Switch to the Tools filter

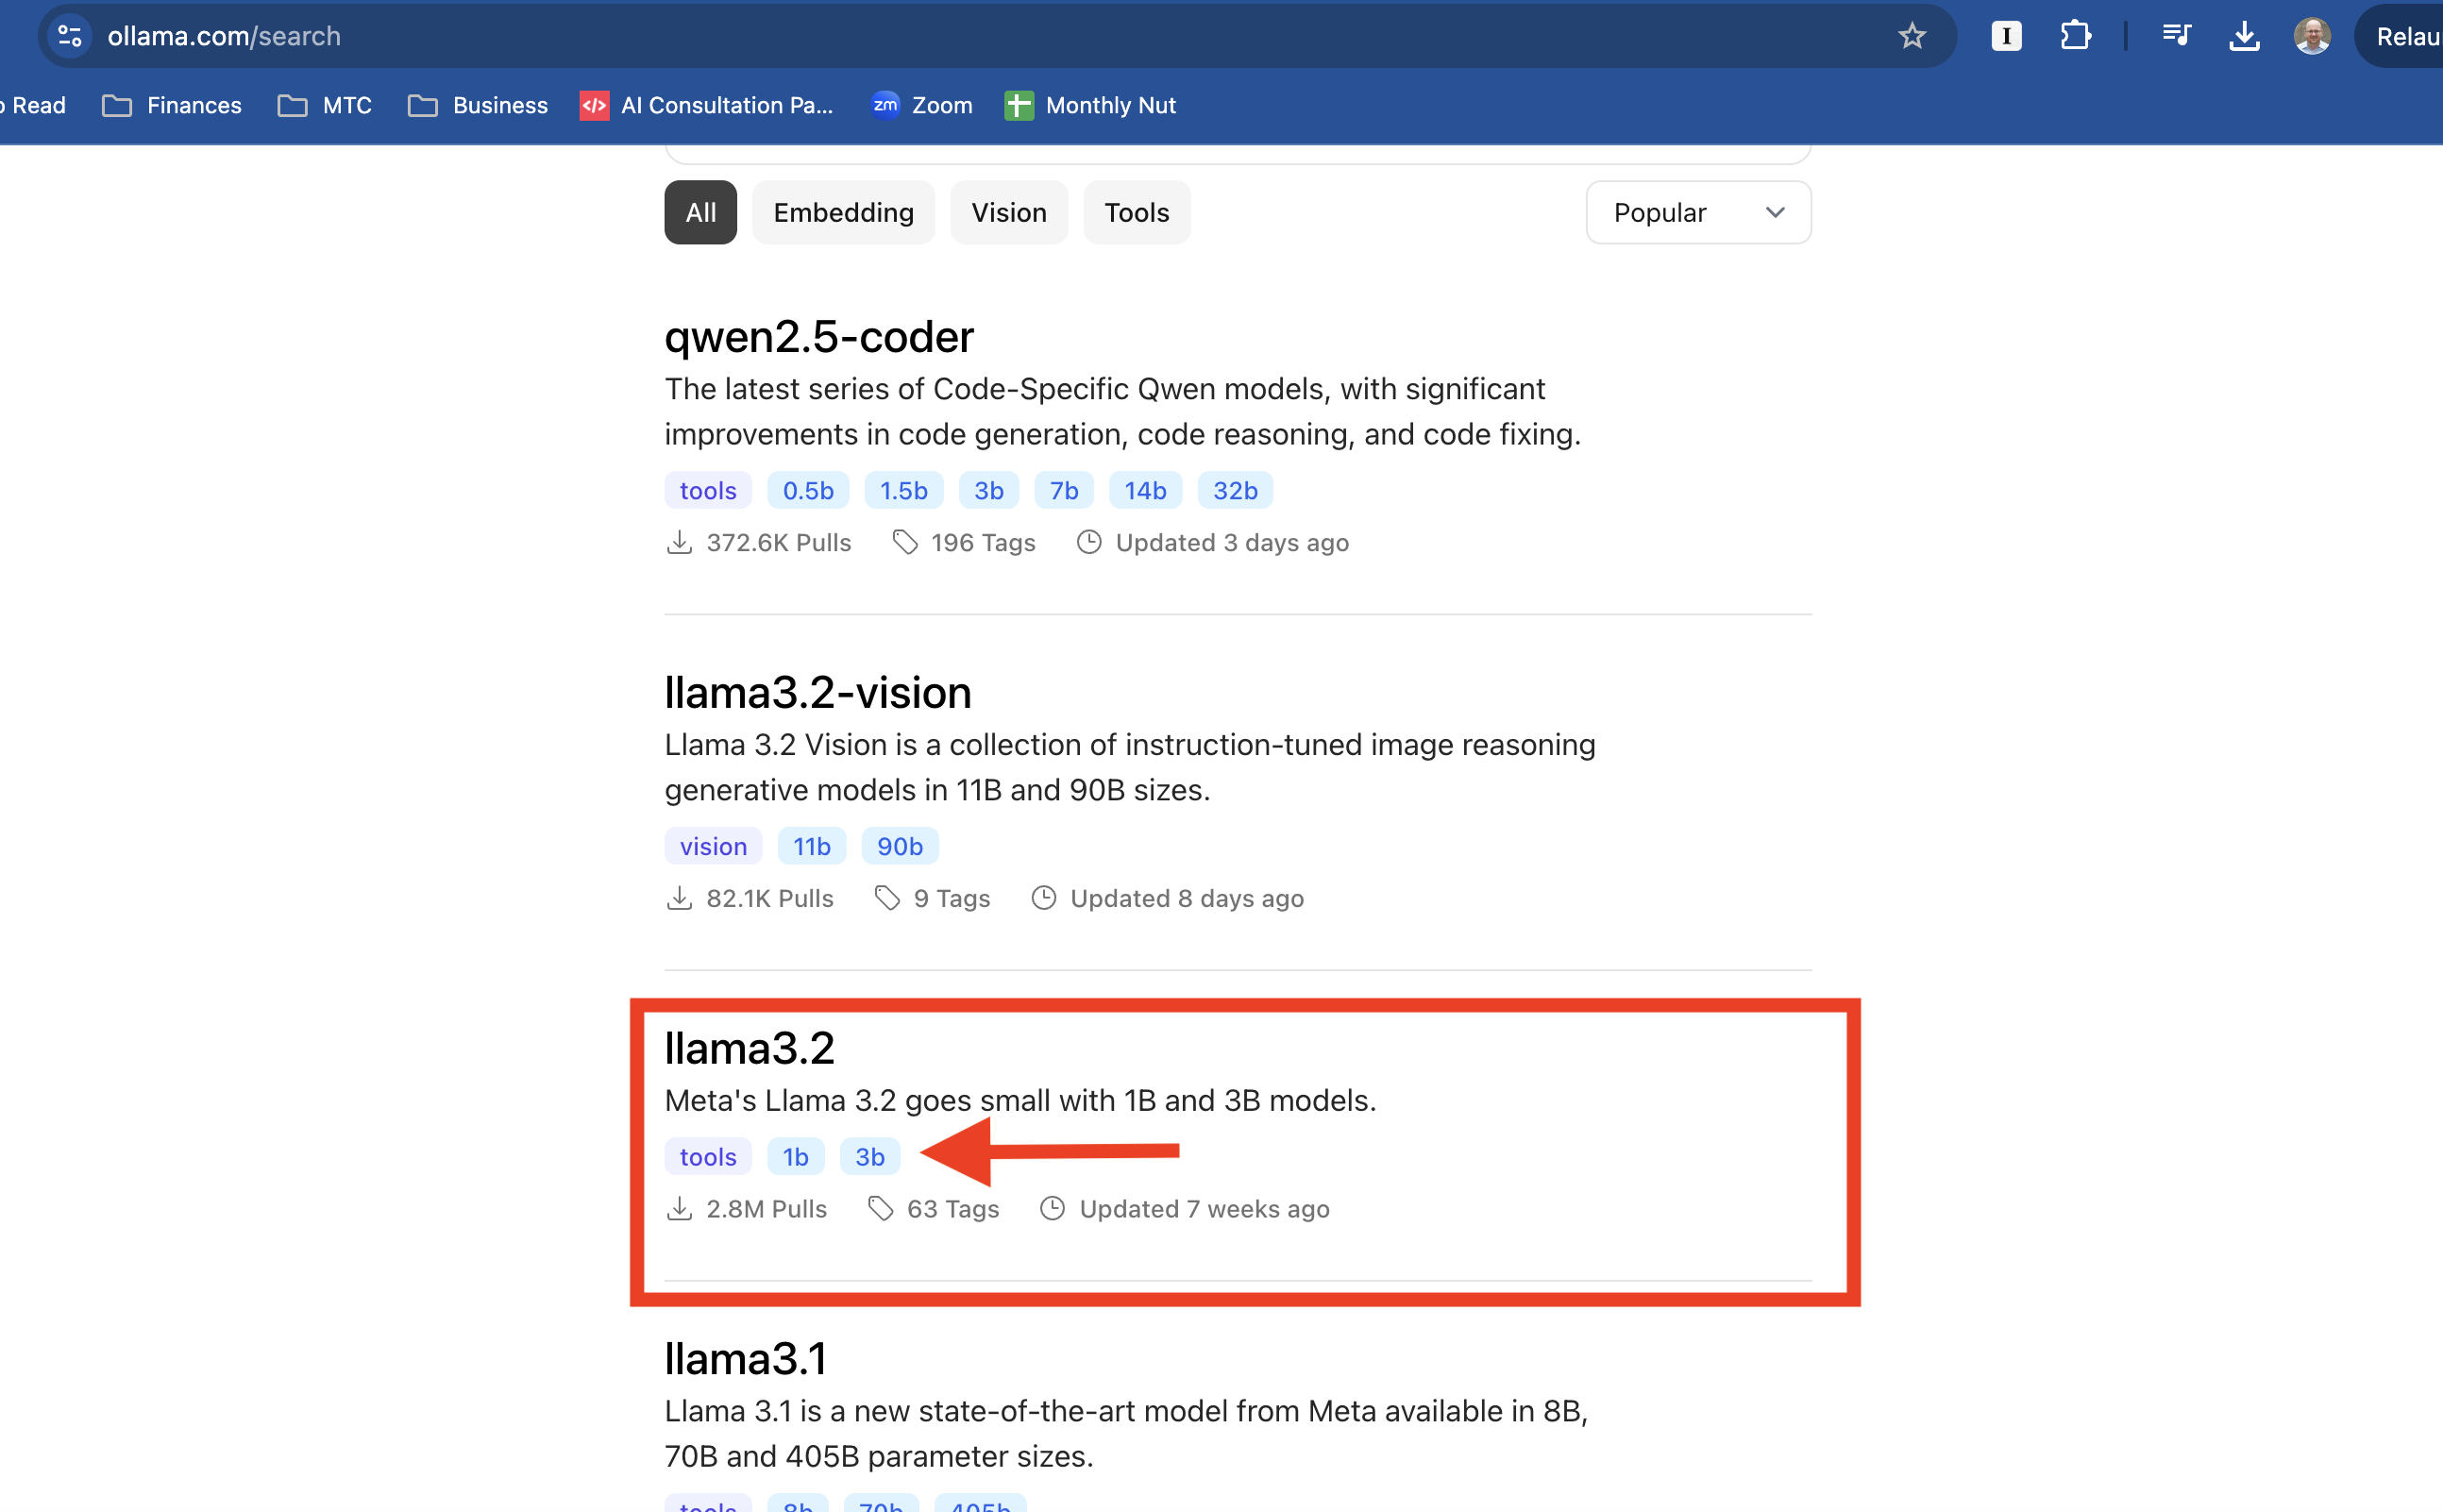click(x=1136, y=212)
